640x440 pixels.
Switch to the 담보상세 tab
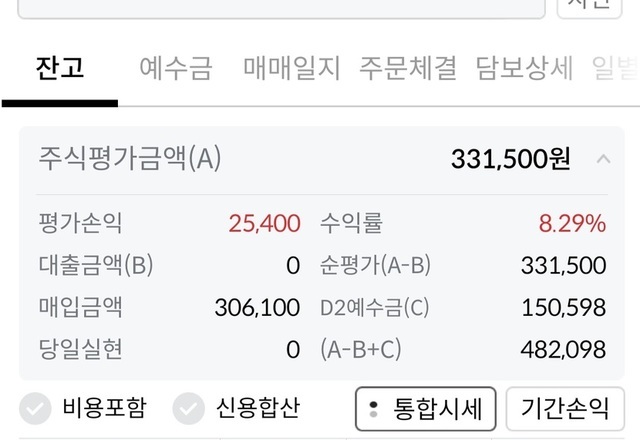pos(524,68)
